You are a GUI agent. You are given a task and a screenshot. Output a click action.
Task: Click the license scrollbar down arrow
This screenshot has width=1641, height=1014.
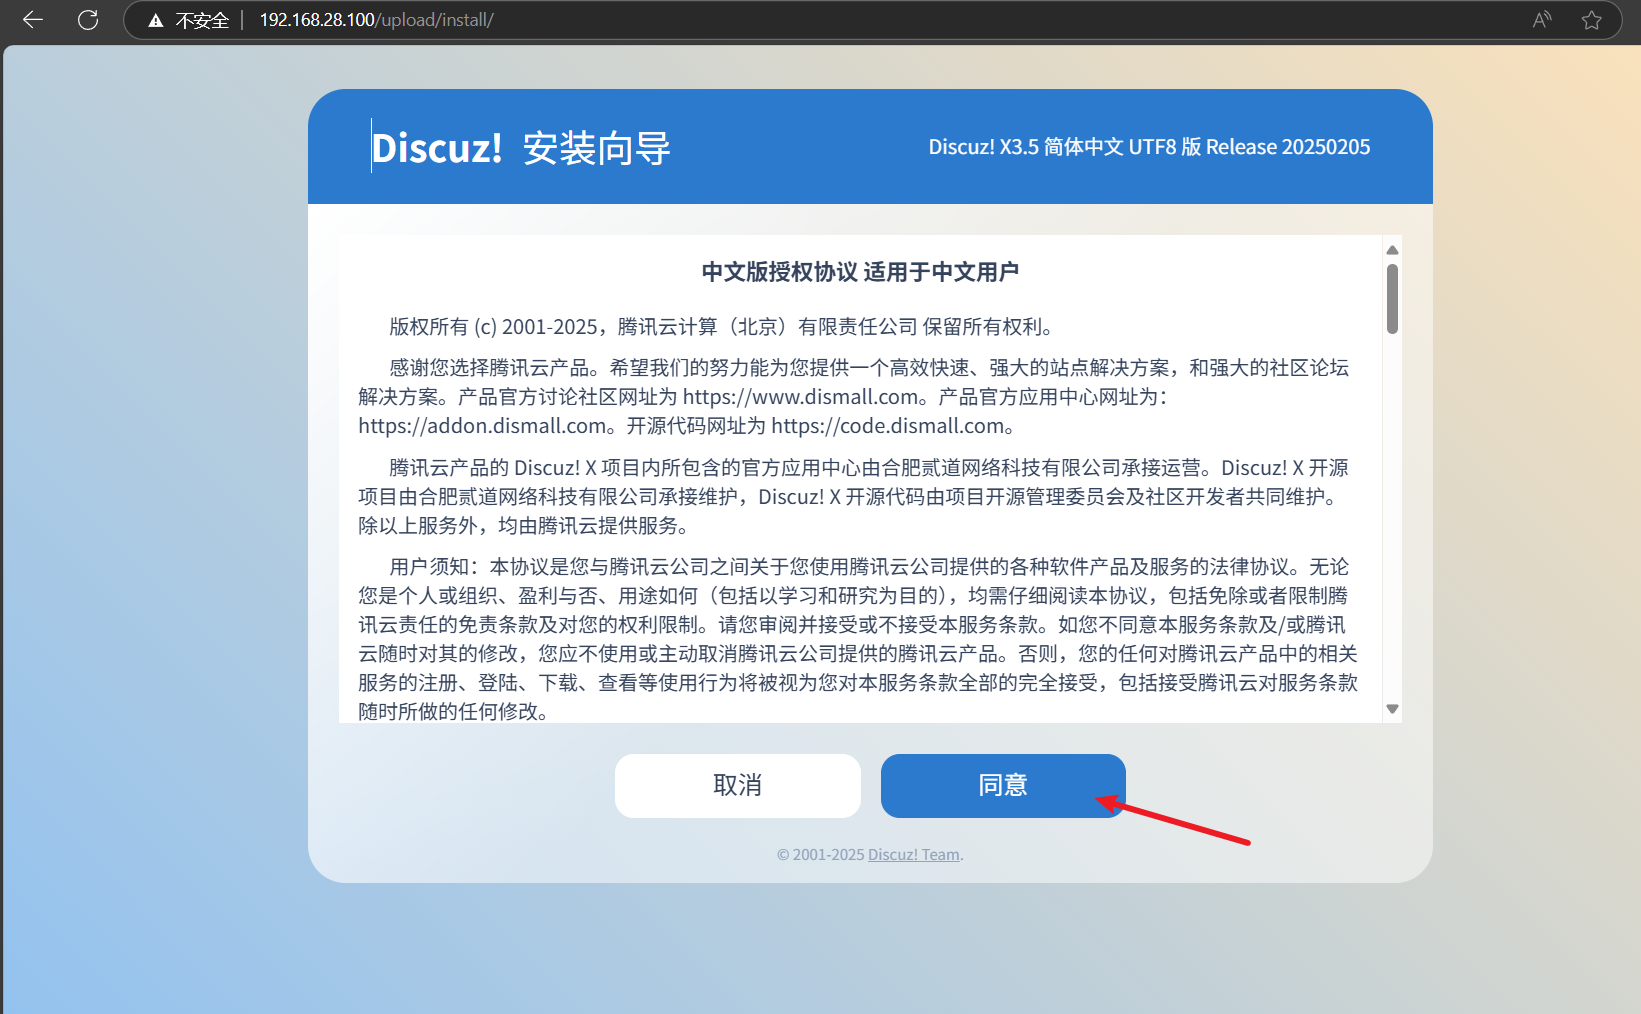(x=1392, y=709)
